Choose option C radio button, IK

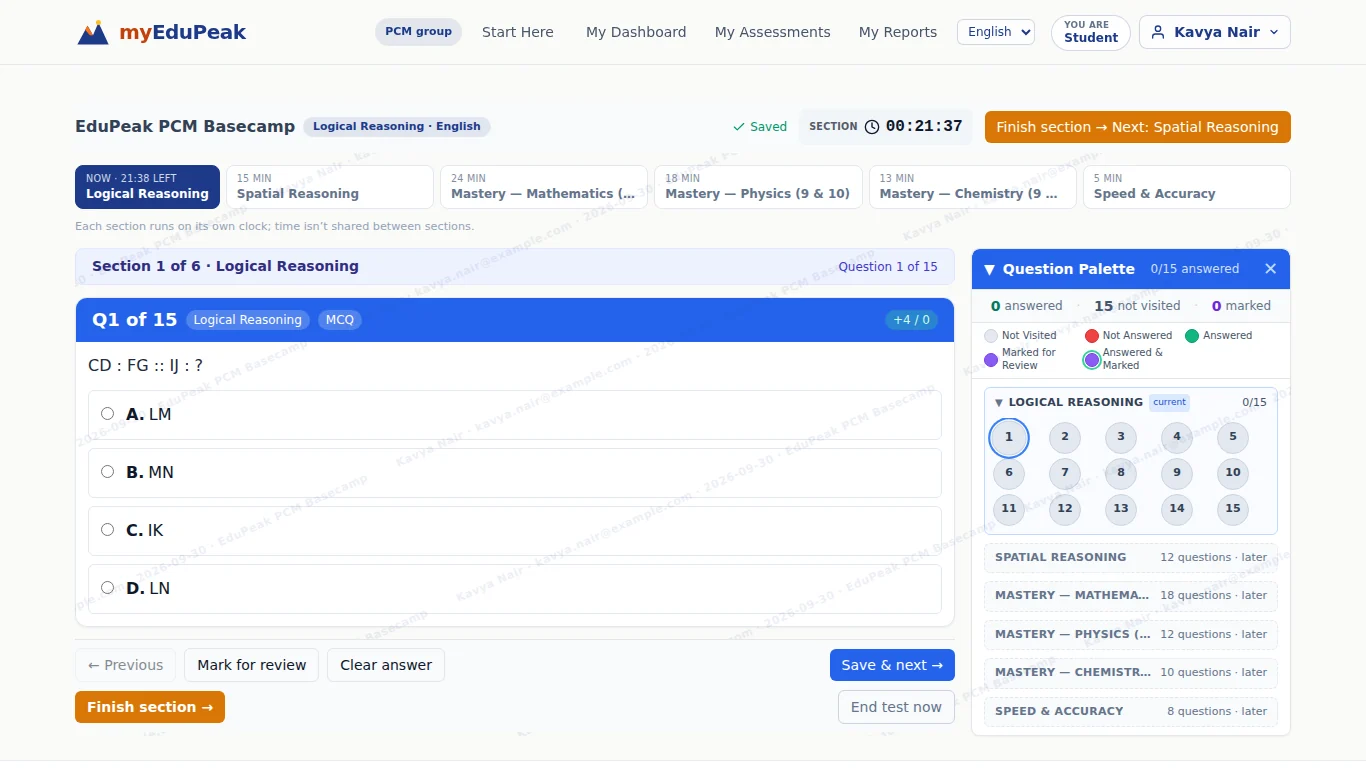coord(107,529)
